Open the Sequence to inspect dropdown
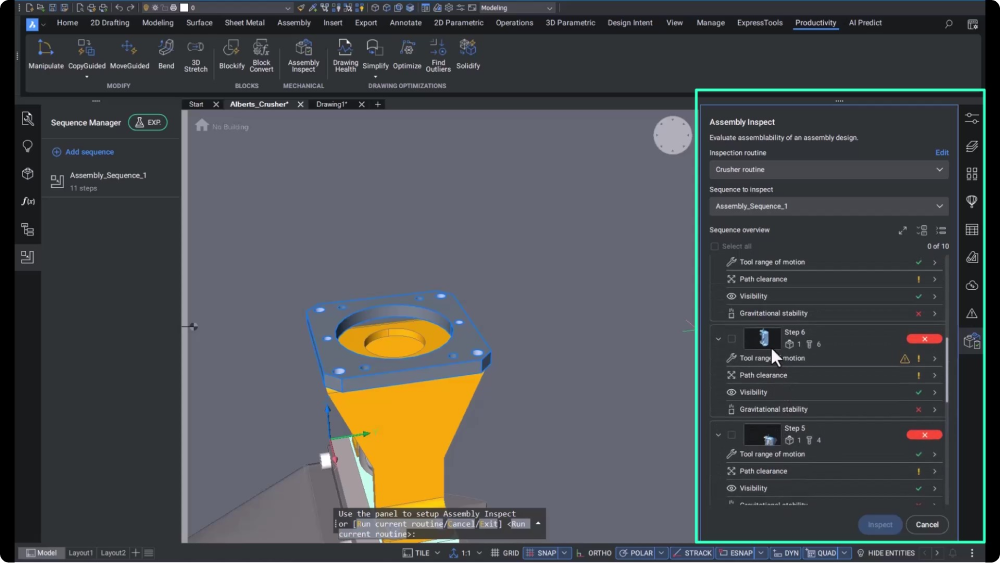The height and width of the screenshot is (563, 1000). click(x=828, y=206)
